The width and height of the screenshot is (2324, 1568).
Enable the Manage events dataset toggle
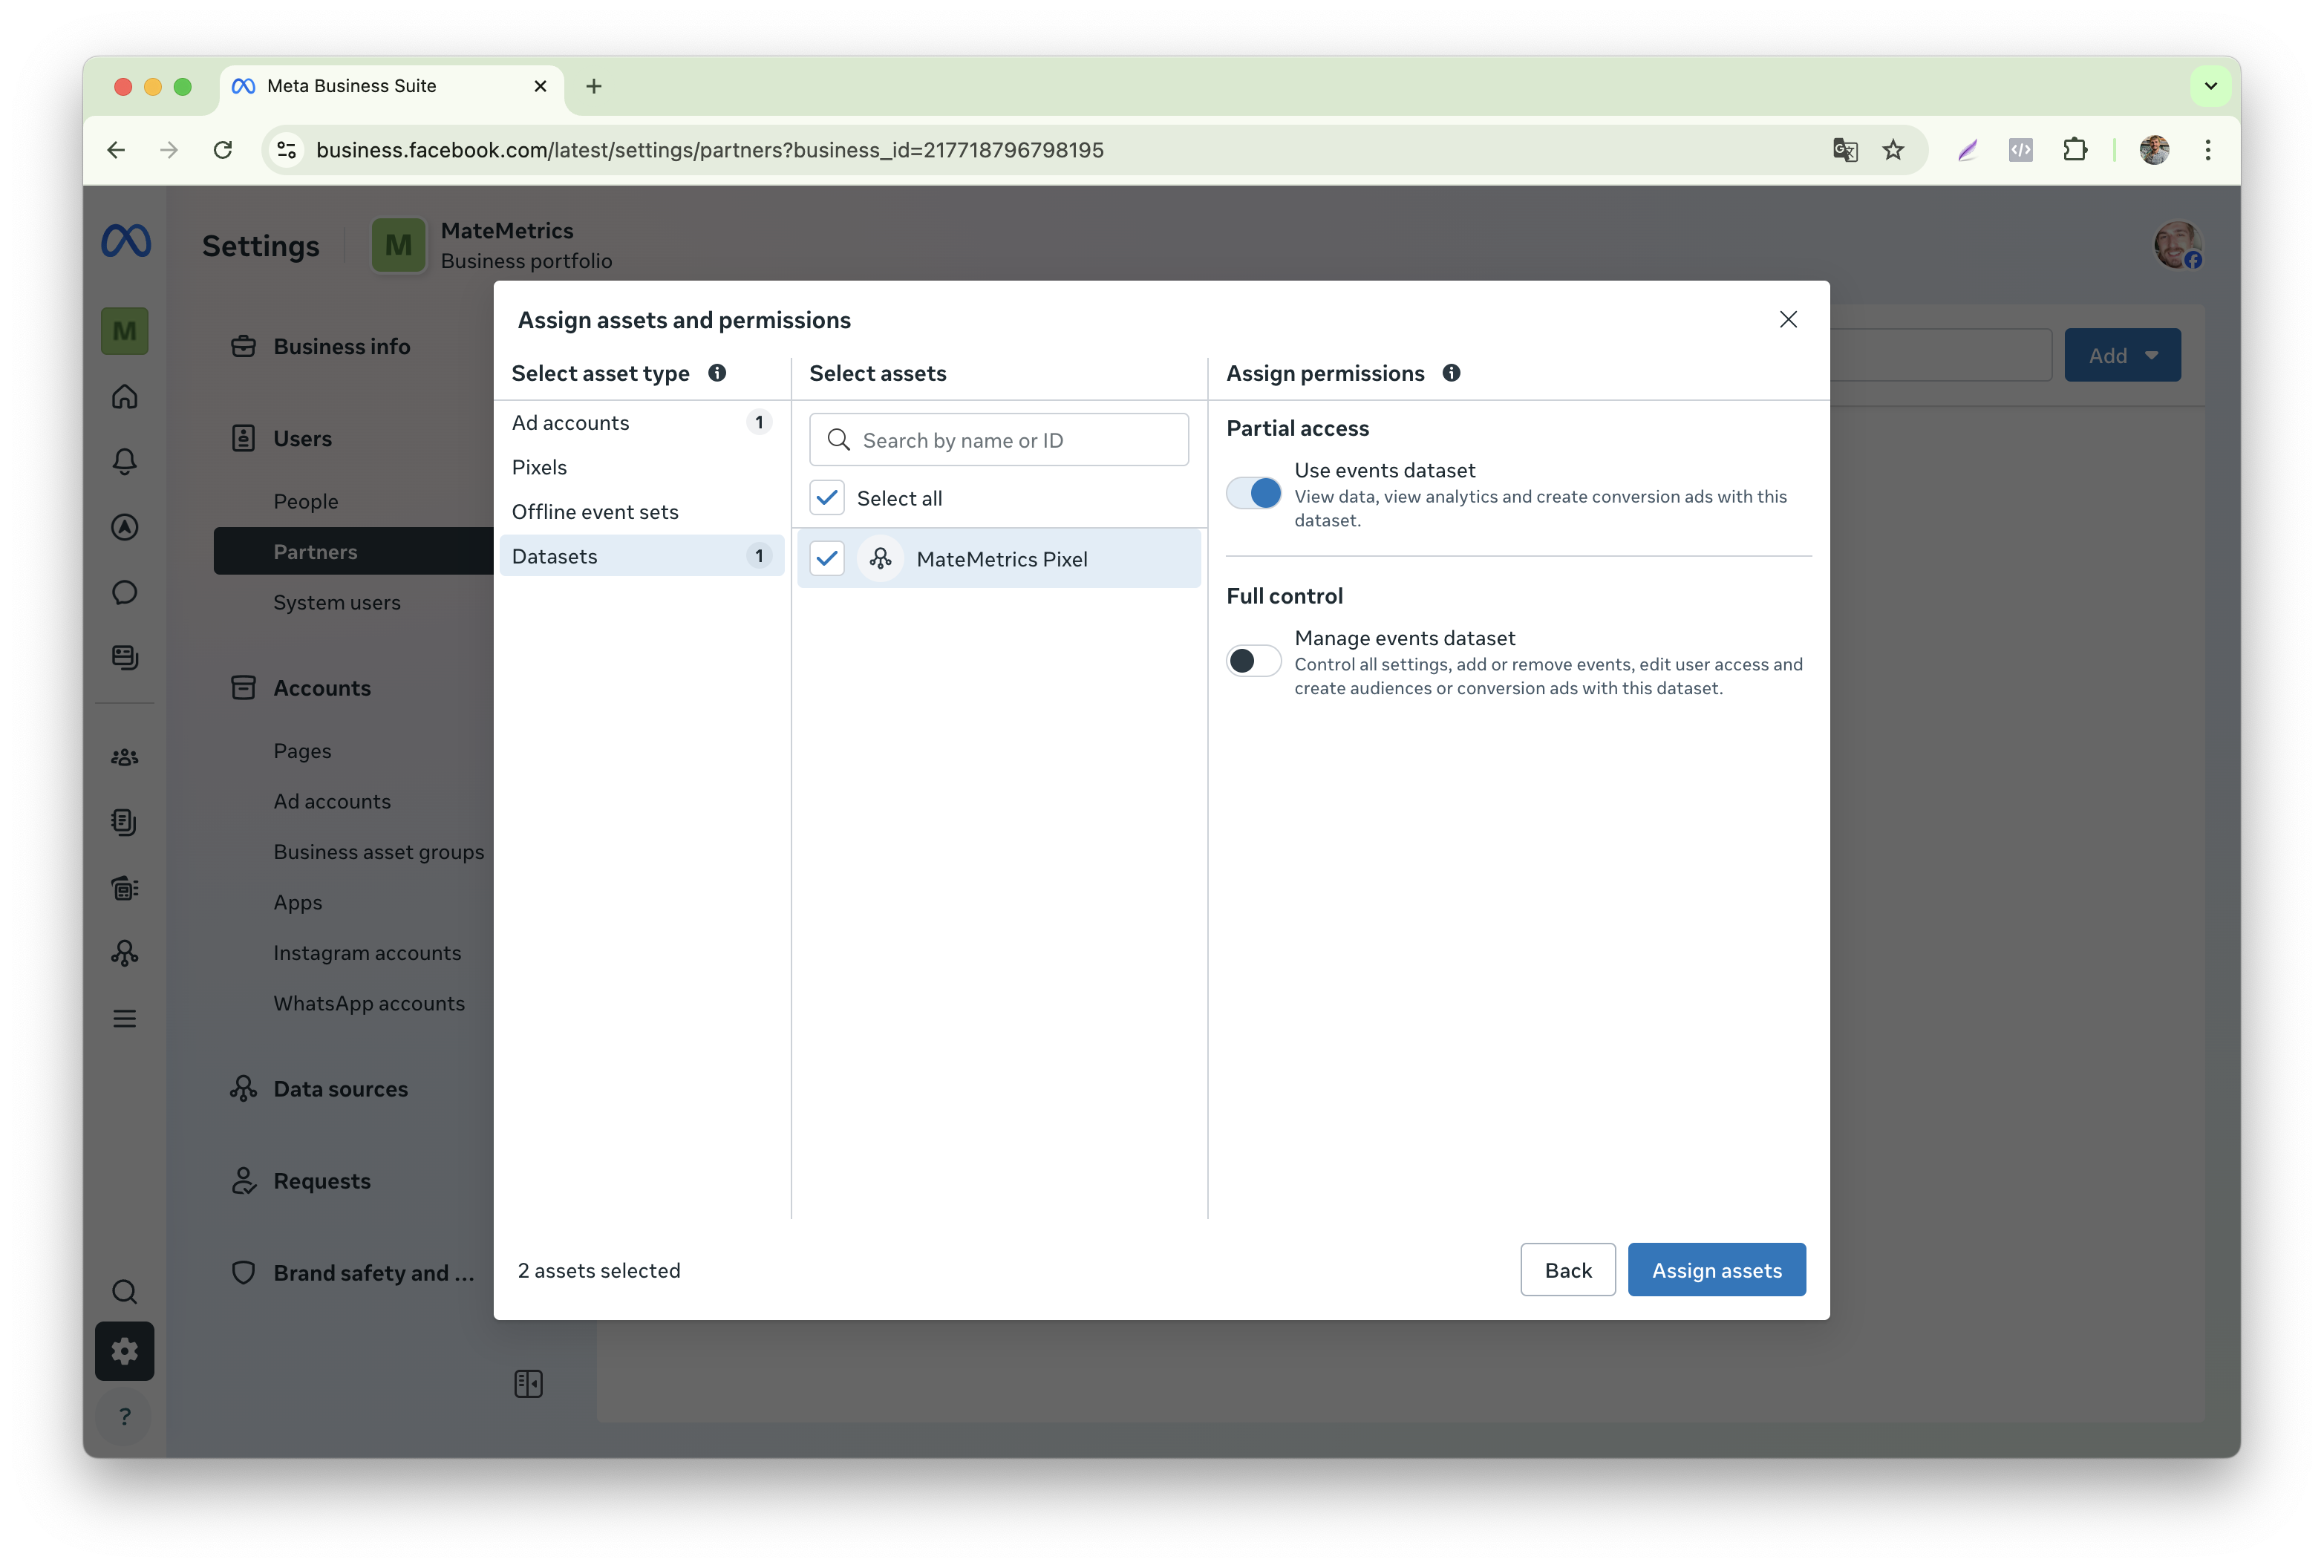coord(1253,661)
